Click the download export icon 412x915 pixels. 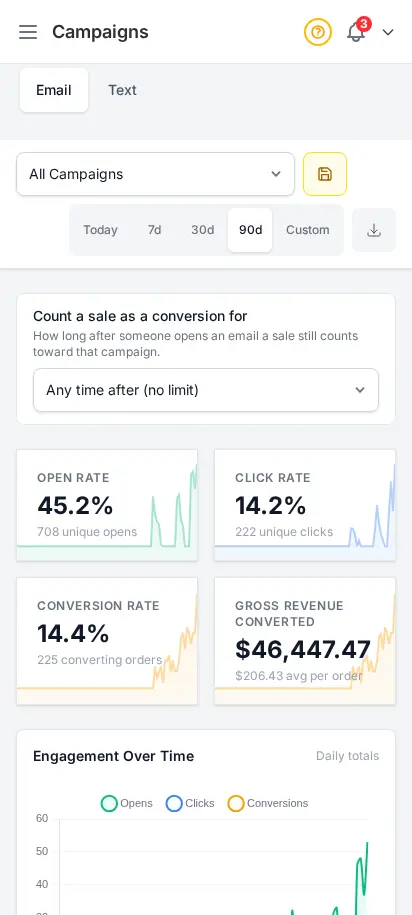374,230
